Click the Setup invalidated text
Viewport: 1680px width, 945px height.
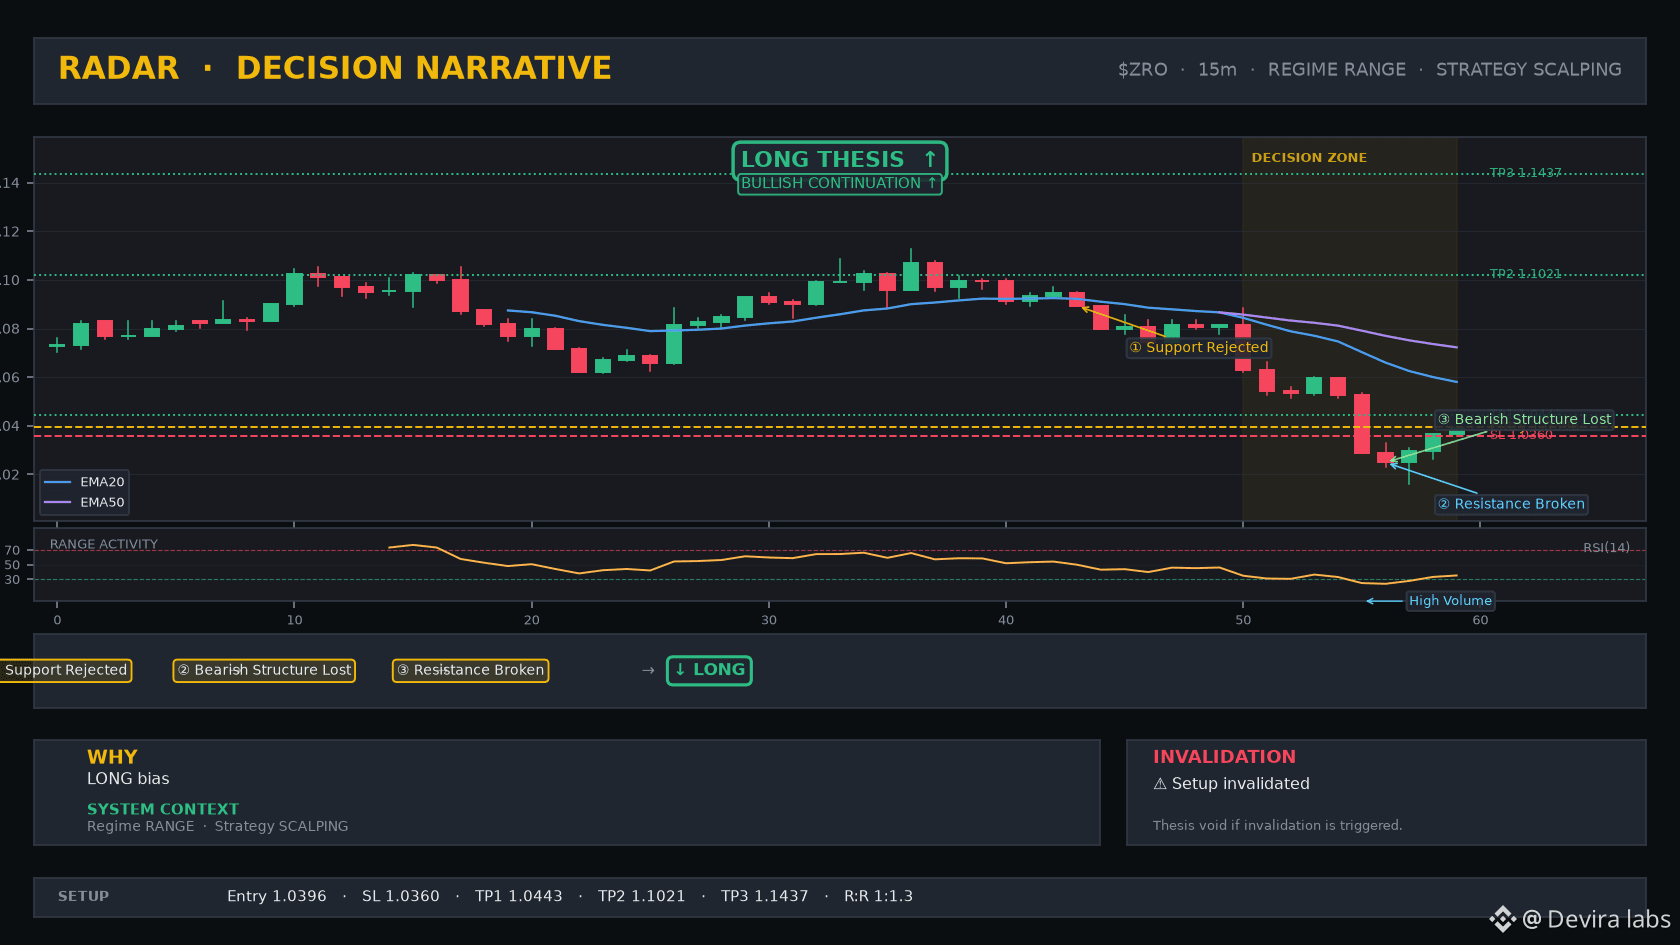tap(1240, 784)
